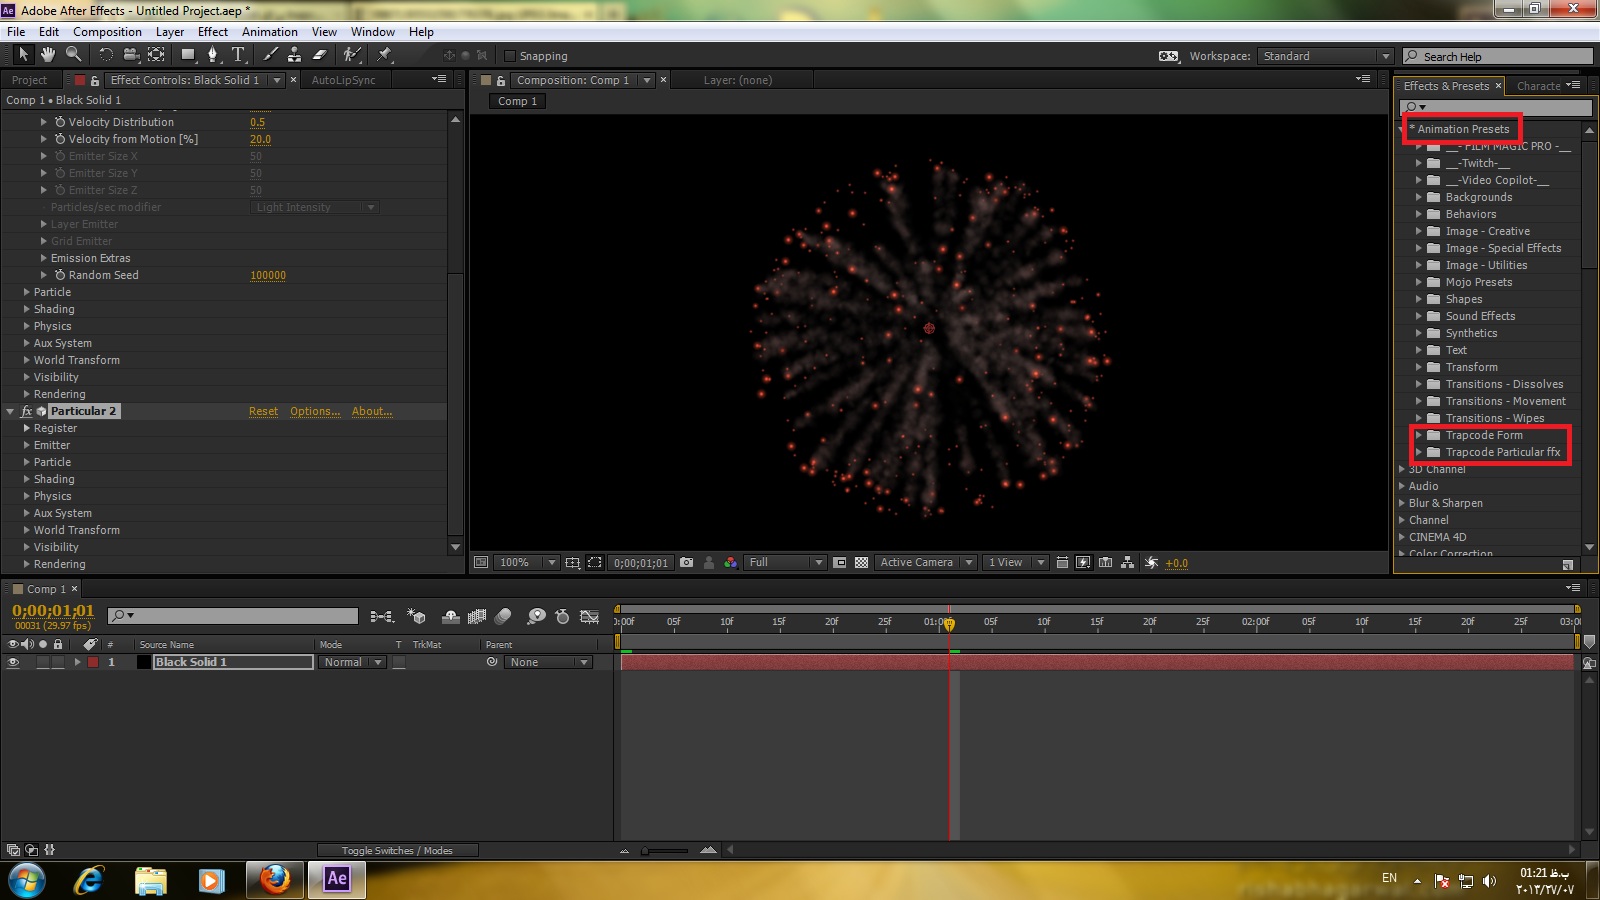Toggle the Composition viewer lock icon
The image size is (1600, 900).
tap(501, 80)
